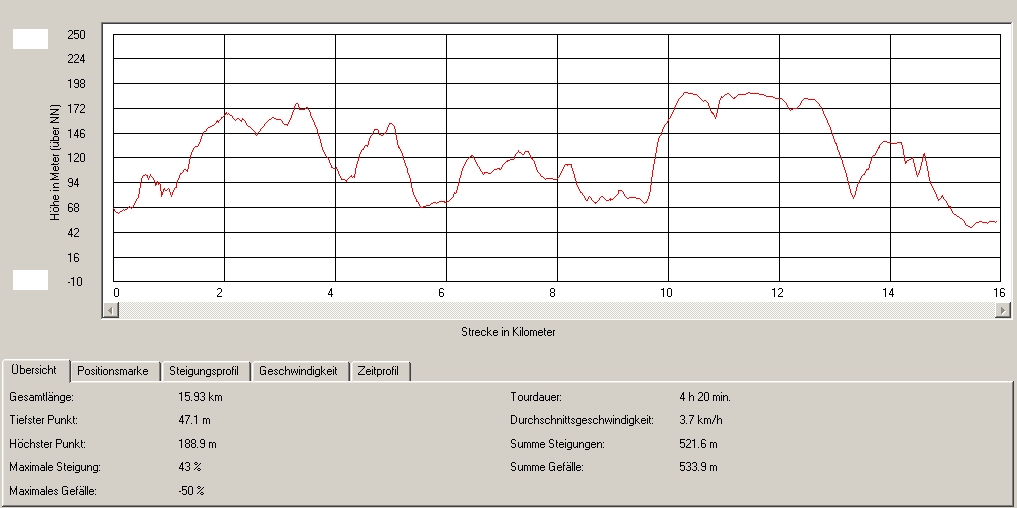This screenshot has height=508, width=1017.
Task: Select the Gesamtlänge value 15.93 km
Action: pyautogui.click(x=200, y=397)
